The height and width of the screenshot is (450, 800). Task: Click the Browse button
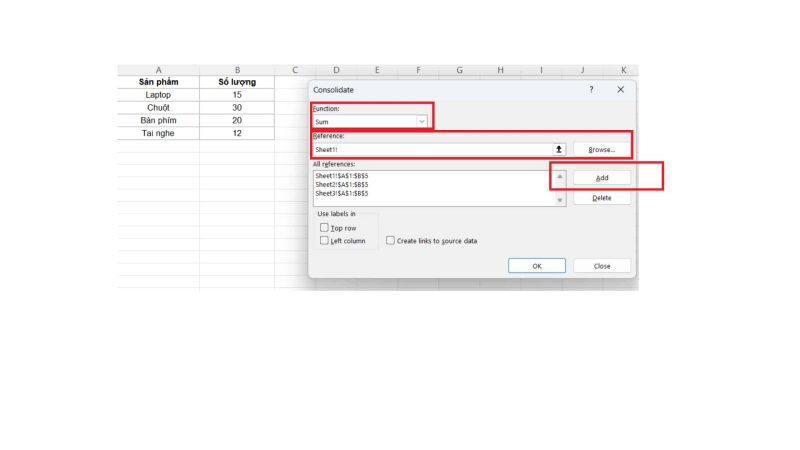click(602, 149)
